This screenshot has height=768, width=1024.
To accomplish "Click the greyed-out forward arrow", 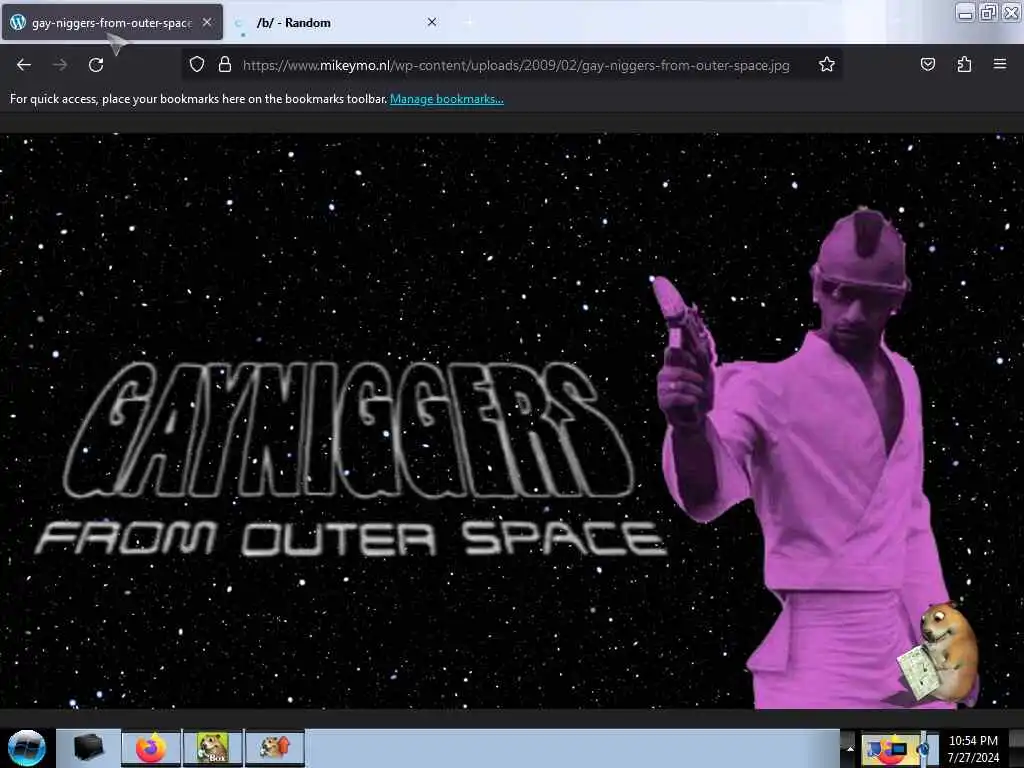I will coord(60,65).
